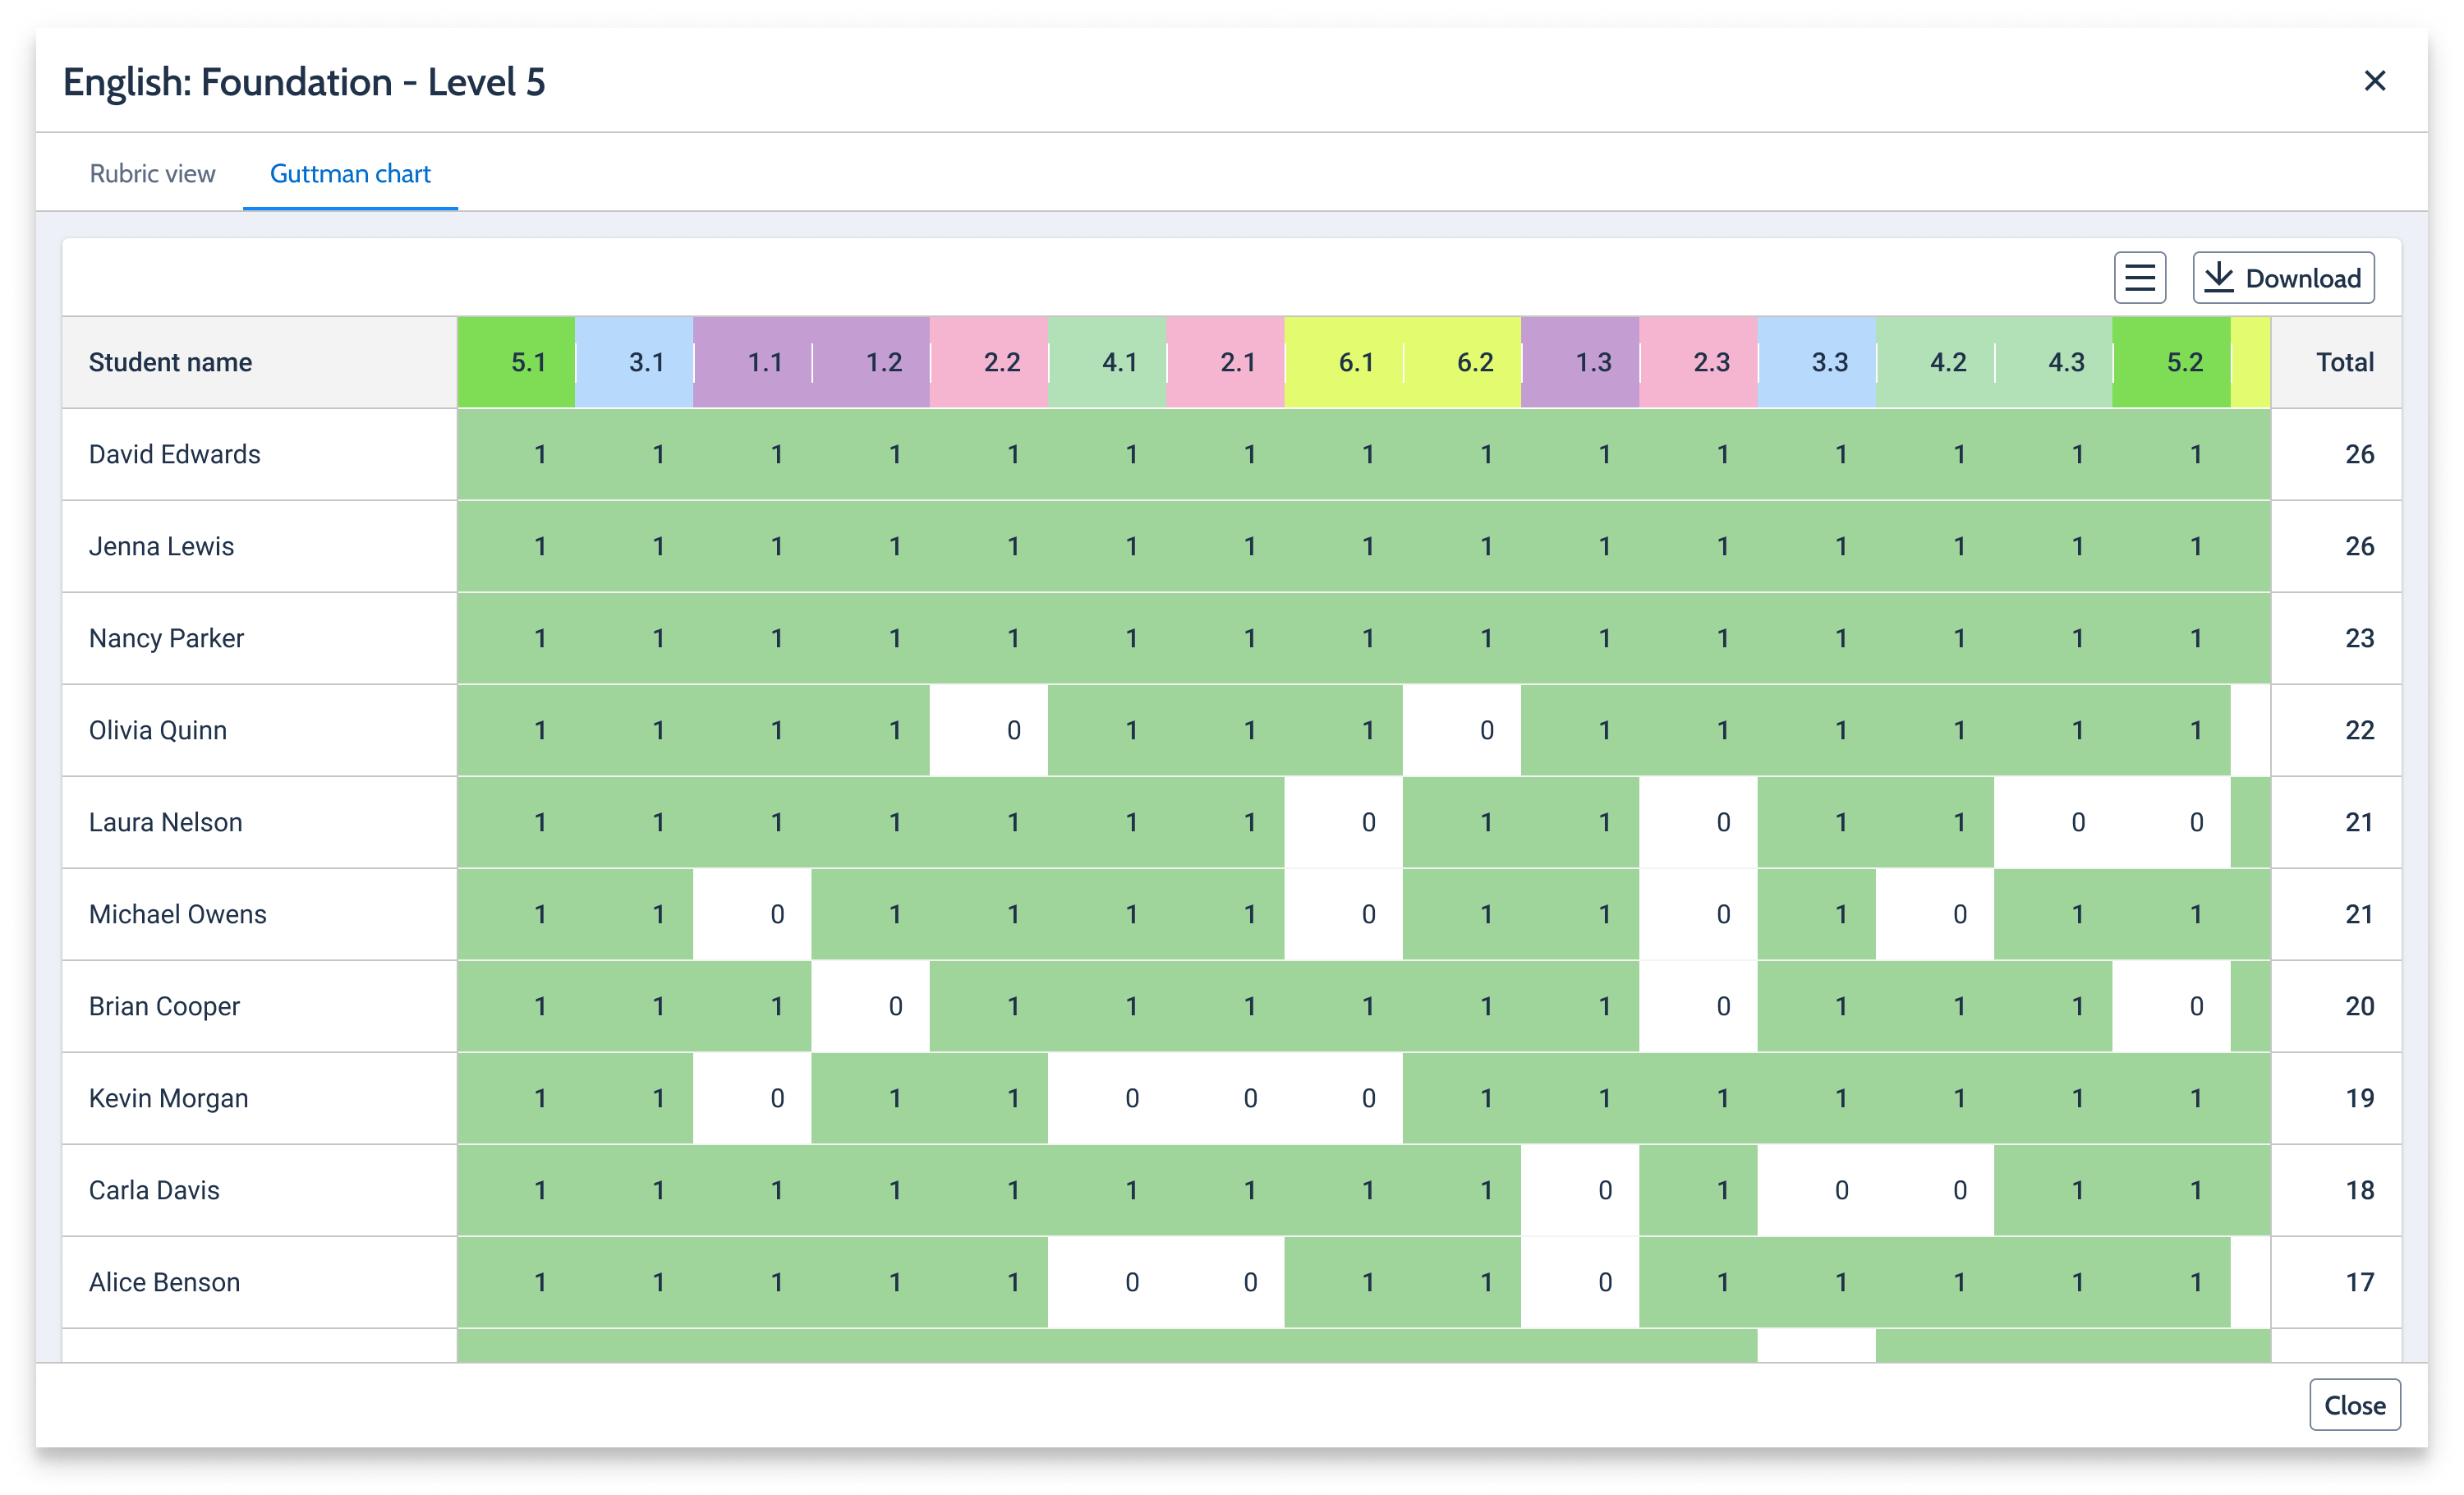Click Carla Davis's 0 score under 3.3
This screenshot has height=1495, width=2464.
(x=1817, y=1190)
